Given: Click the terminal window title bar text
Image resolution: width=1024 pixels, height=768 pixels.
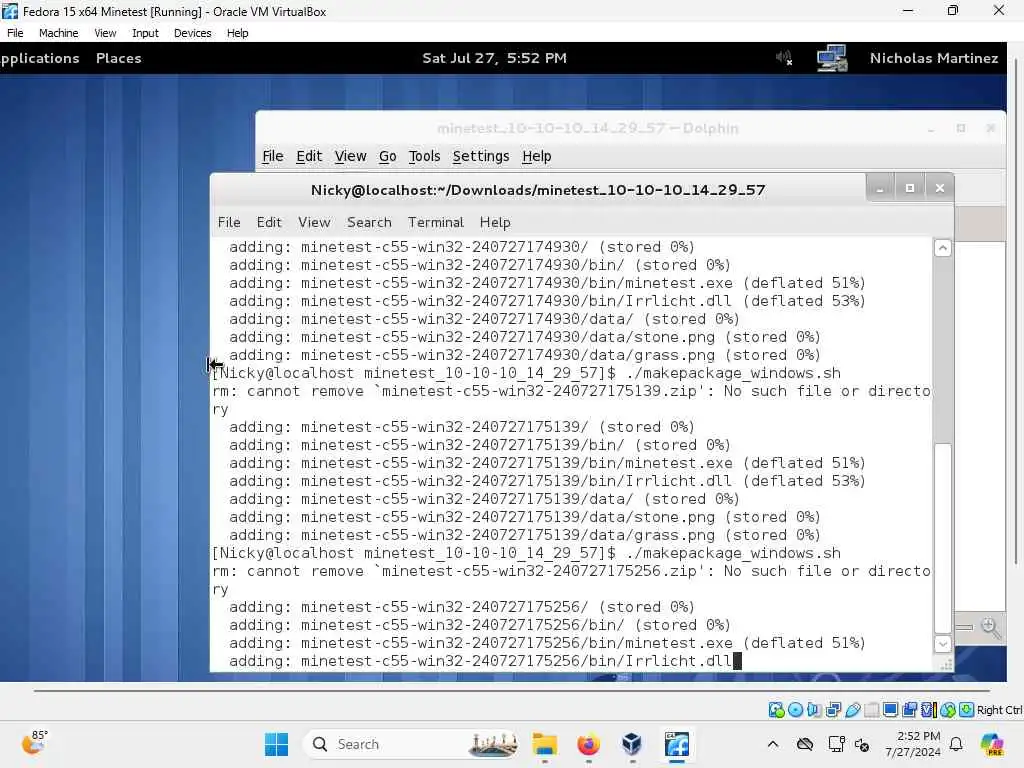Looking at the screenshot, I should click(537, 190).
